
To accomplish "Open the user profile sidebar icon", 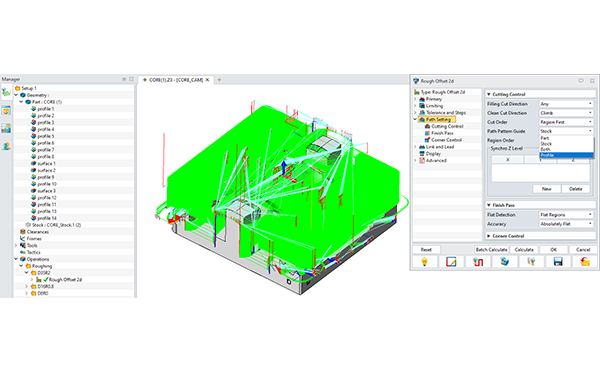I will [6, 146].
